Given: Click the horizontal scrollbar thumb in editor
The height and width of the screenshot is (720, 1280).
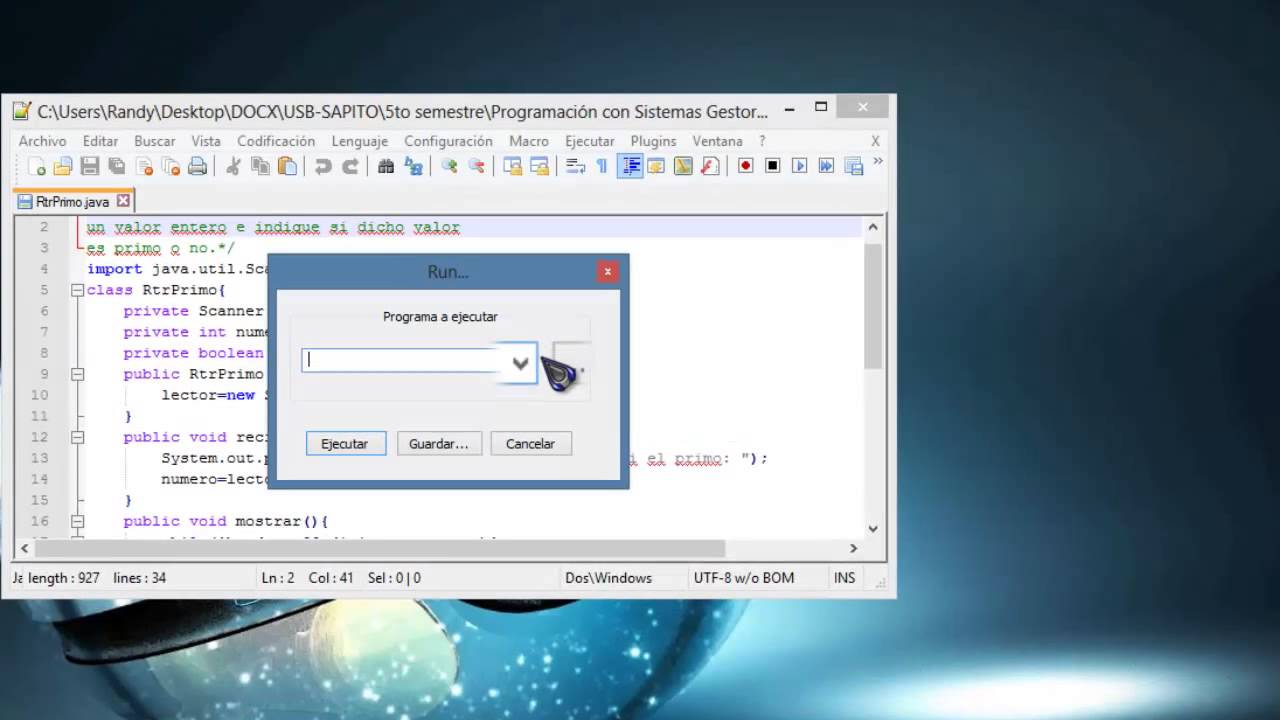Looking at the screenshot, I should 380,548.
